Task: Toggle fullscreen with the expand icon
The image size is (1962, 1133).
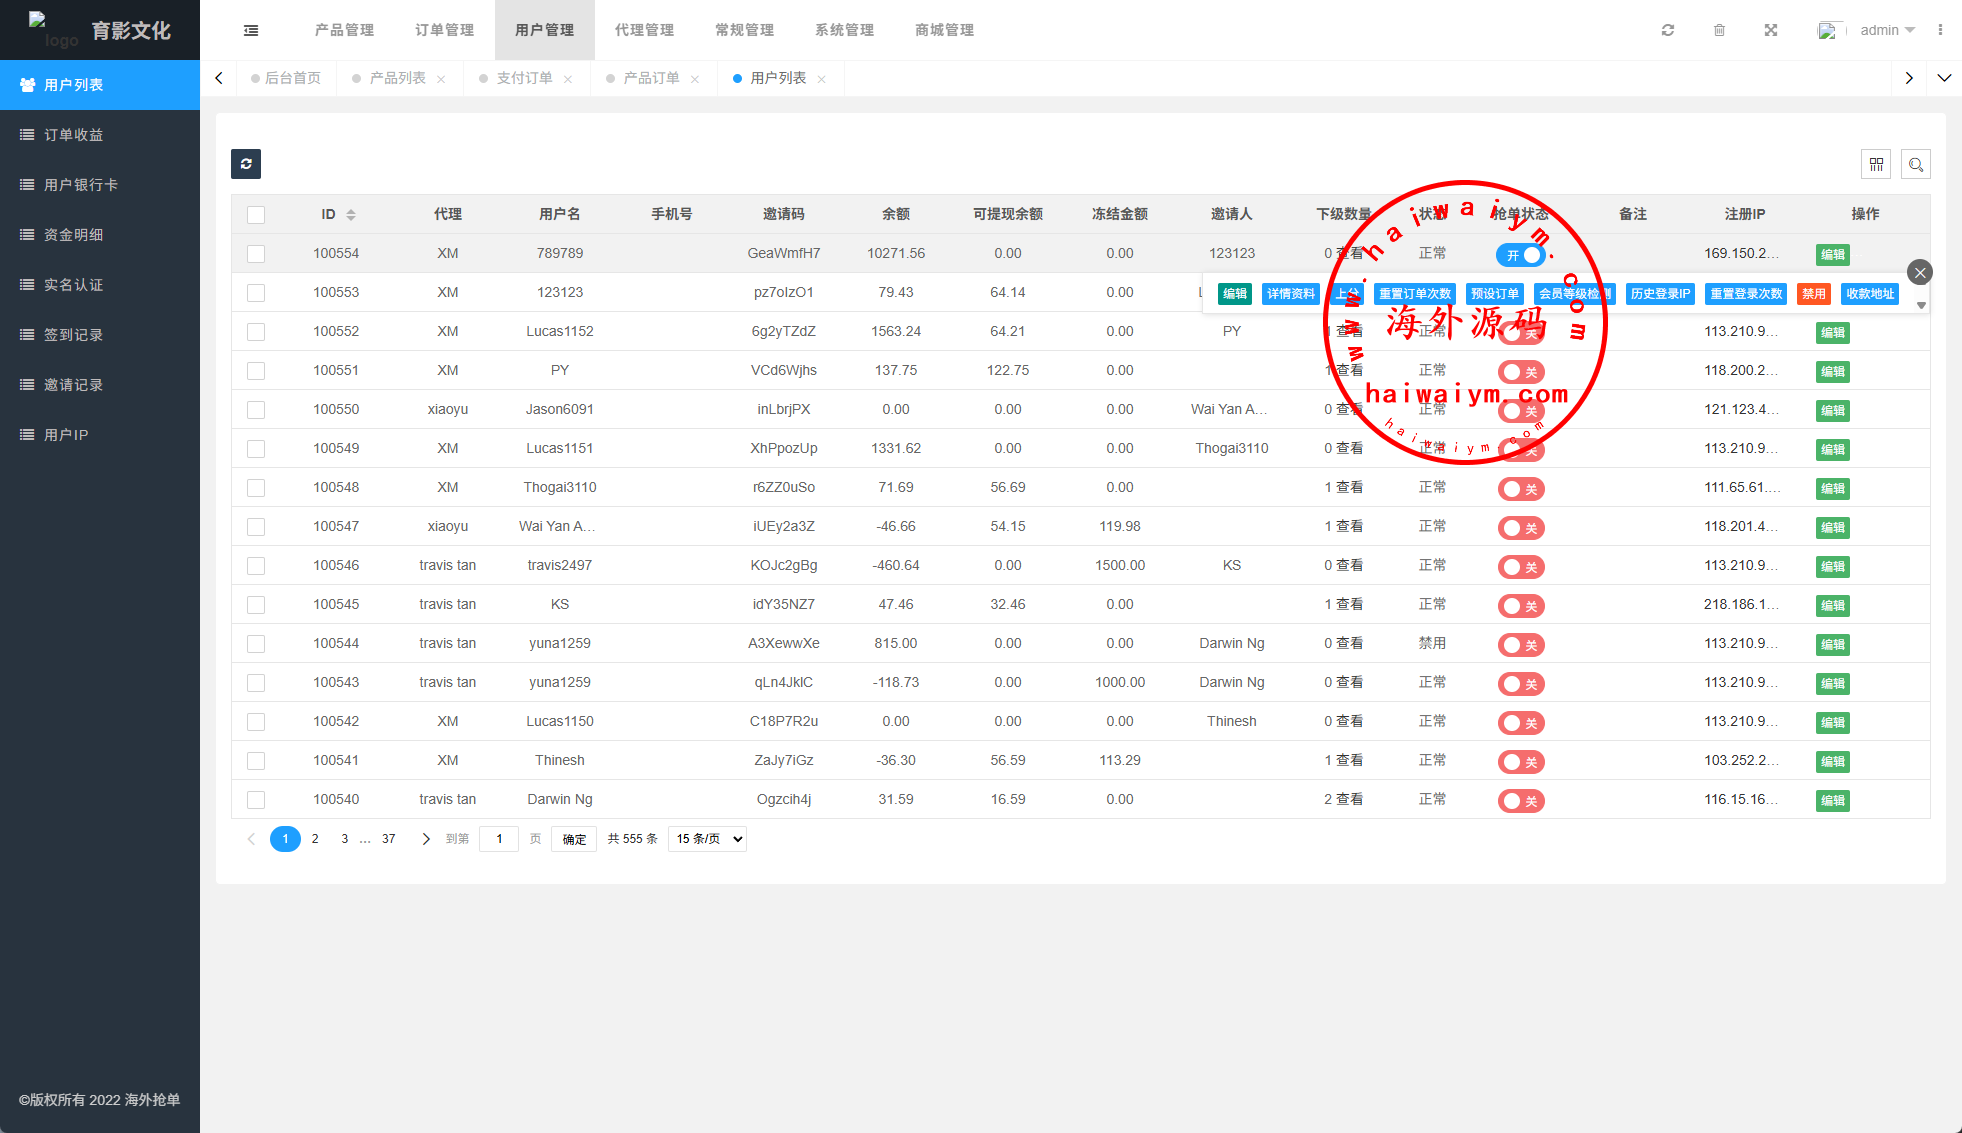Action: (x=1770, y=30)
